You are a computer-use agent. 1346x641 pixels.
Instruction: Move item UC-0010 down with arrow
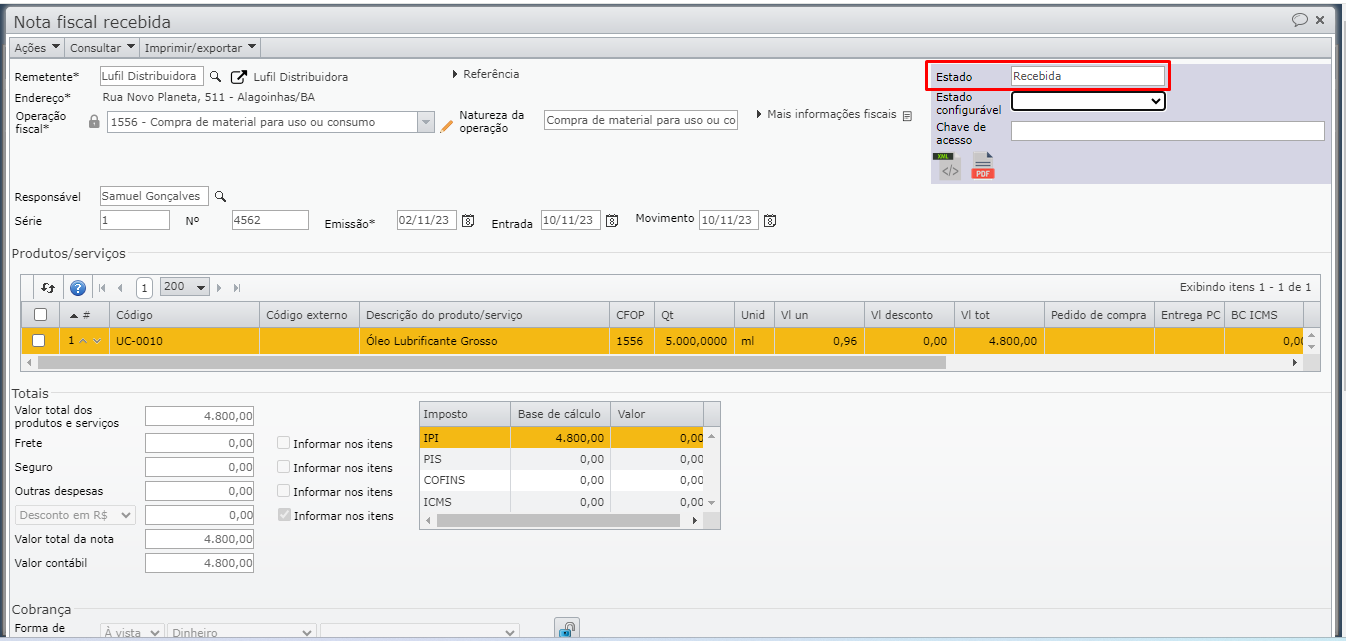pyautogui.click(x=97, y=341)
